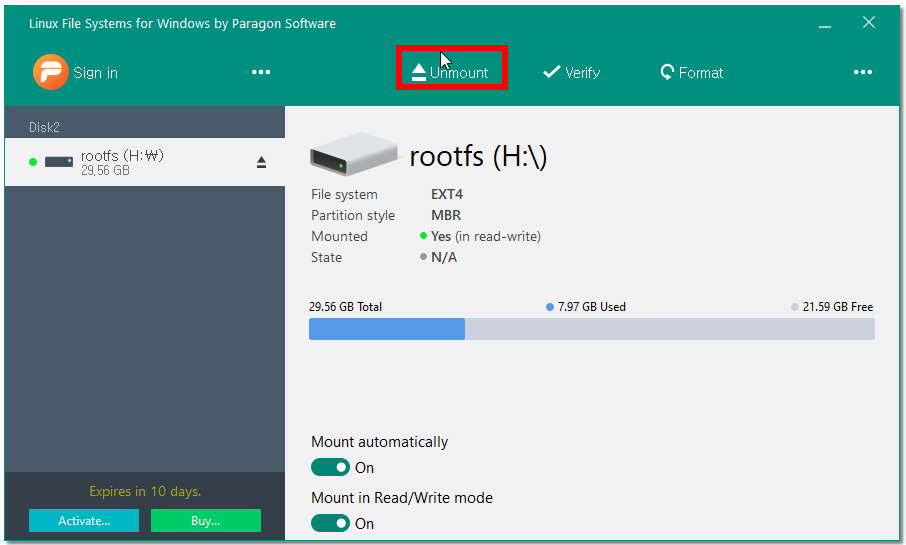
Task: Format the selected volume
Action: 692,72
